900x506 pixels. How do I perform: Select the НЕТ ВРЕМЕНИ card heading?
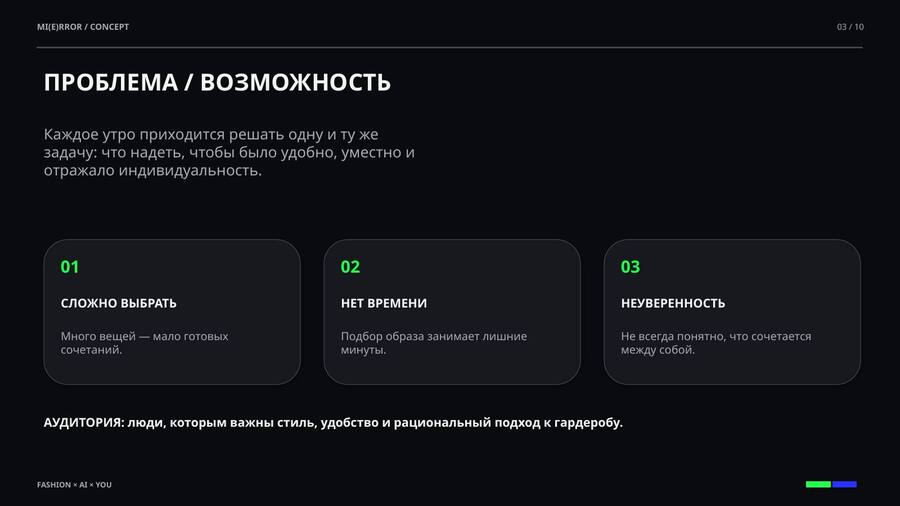(383, 303)
